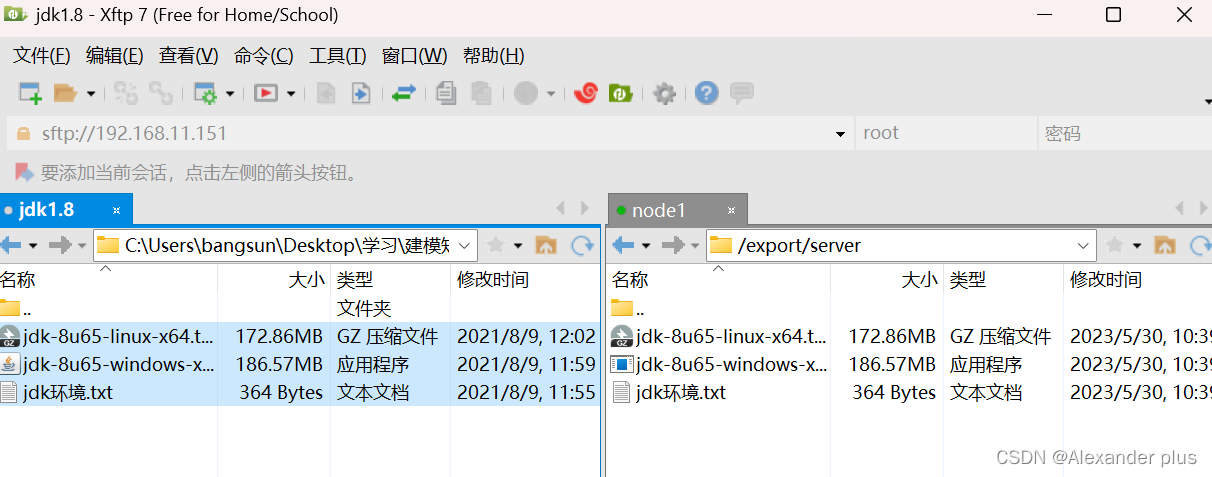Go to local home folder icon

(546, 245)
